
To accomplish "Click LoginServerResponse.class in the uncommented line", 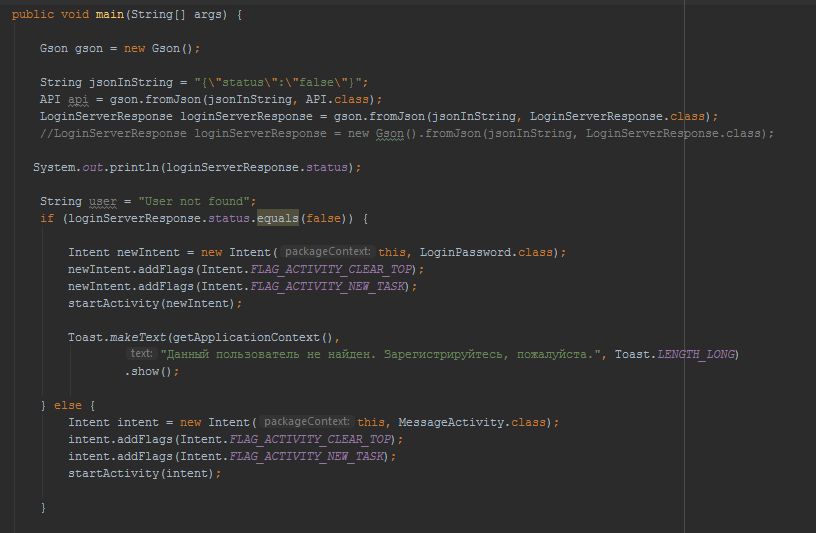I will (x=617, y=116).
